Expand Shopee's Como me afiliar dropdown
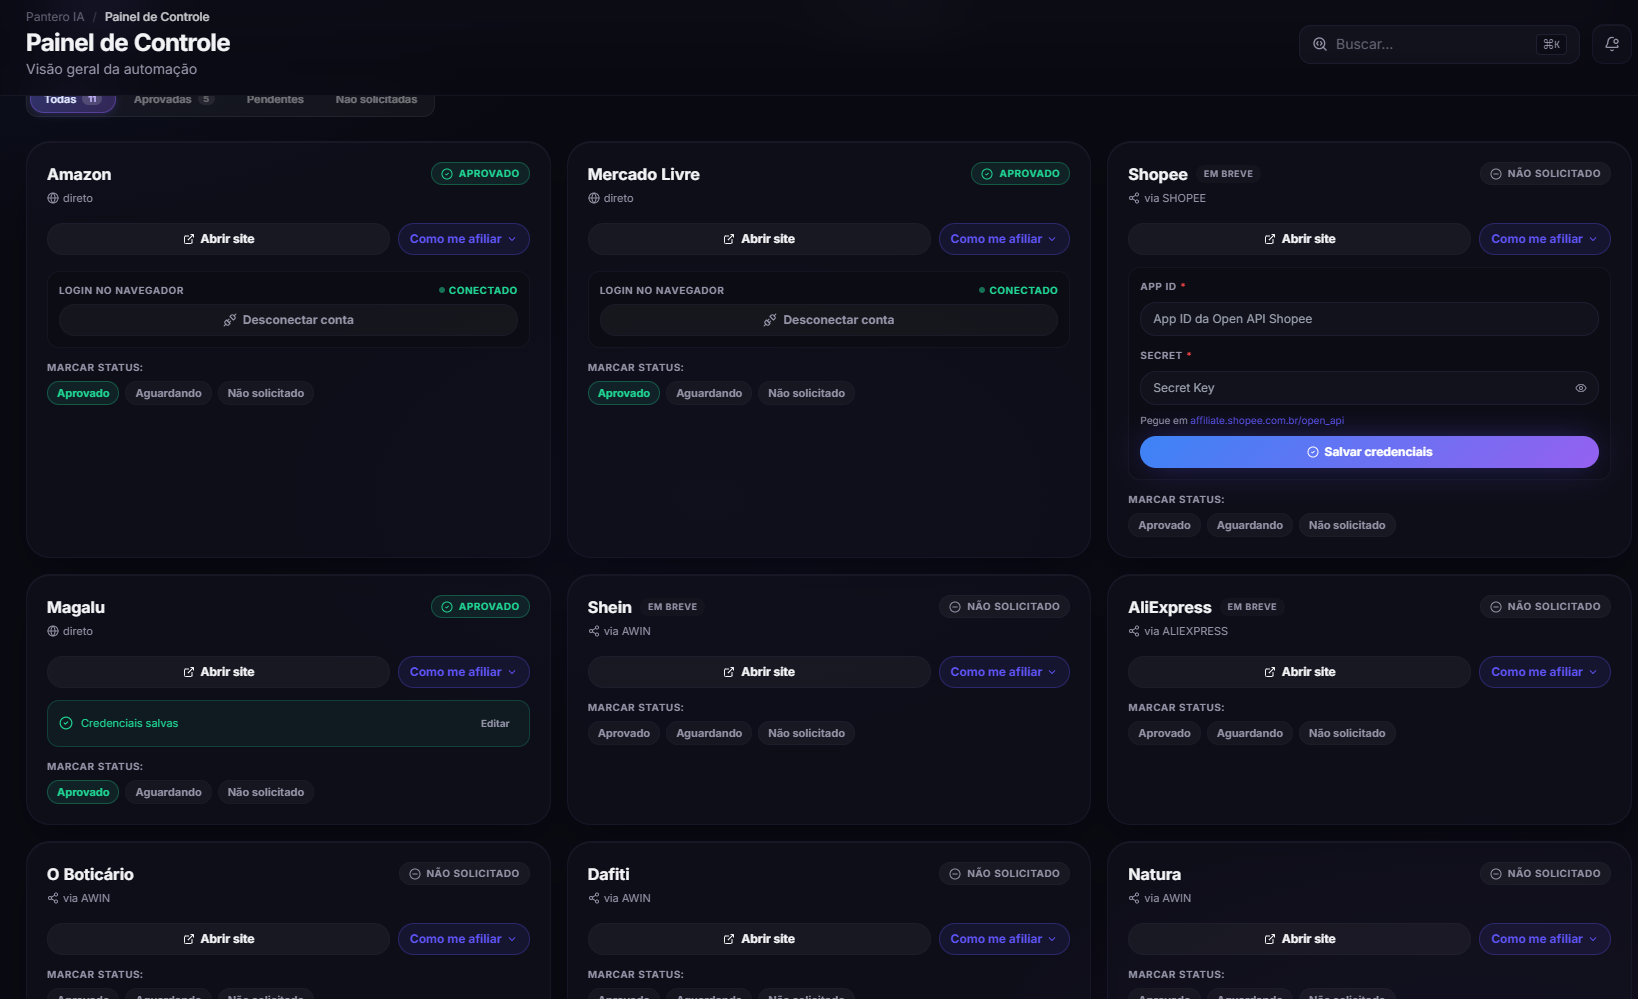 pyautogui.click(x=1544, y=239)
